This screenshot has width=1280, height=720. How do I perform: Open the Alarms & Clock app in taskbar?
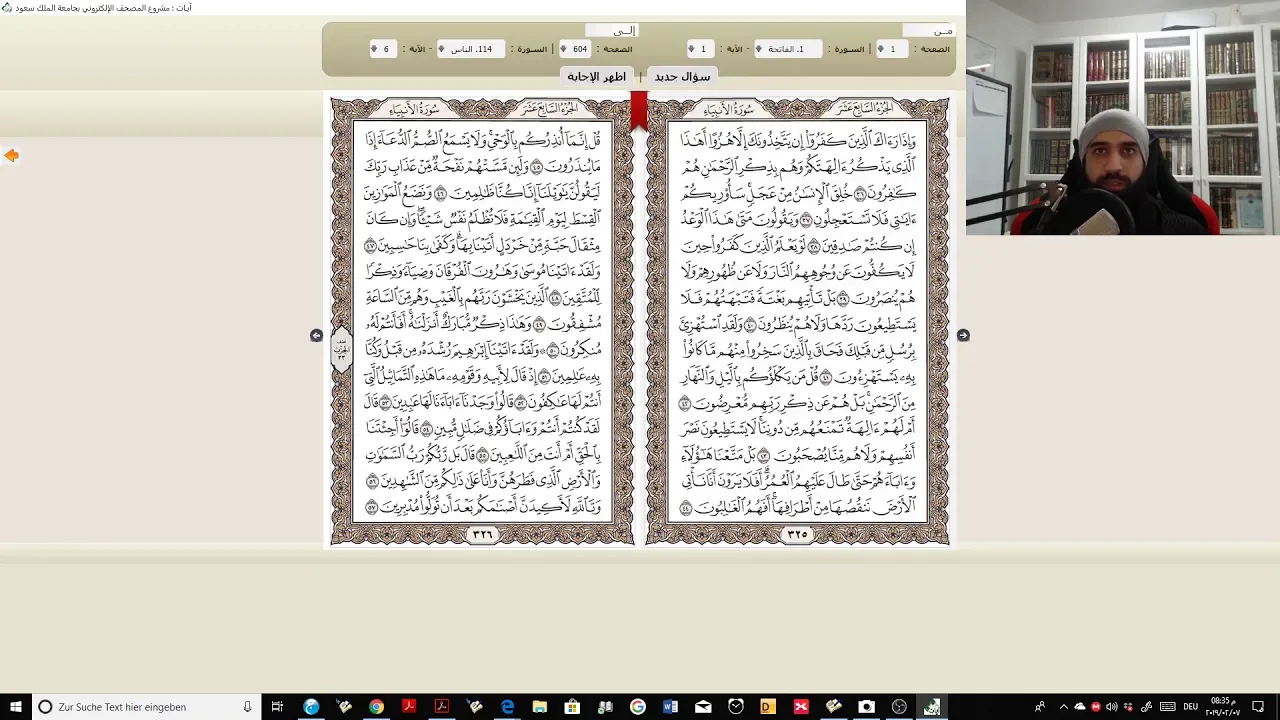pyautogui.click(x=736, y=707)
